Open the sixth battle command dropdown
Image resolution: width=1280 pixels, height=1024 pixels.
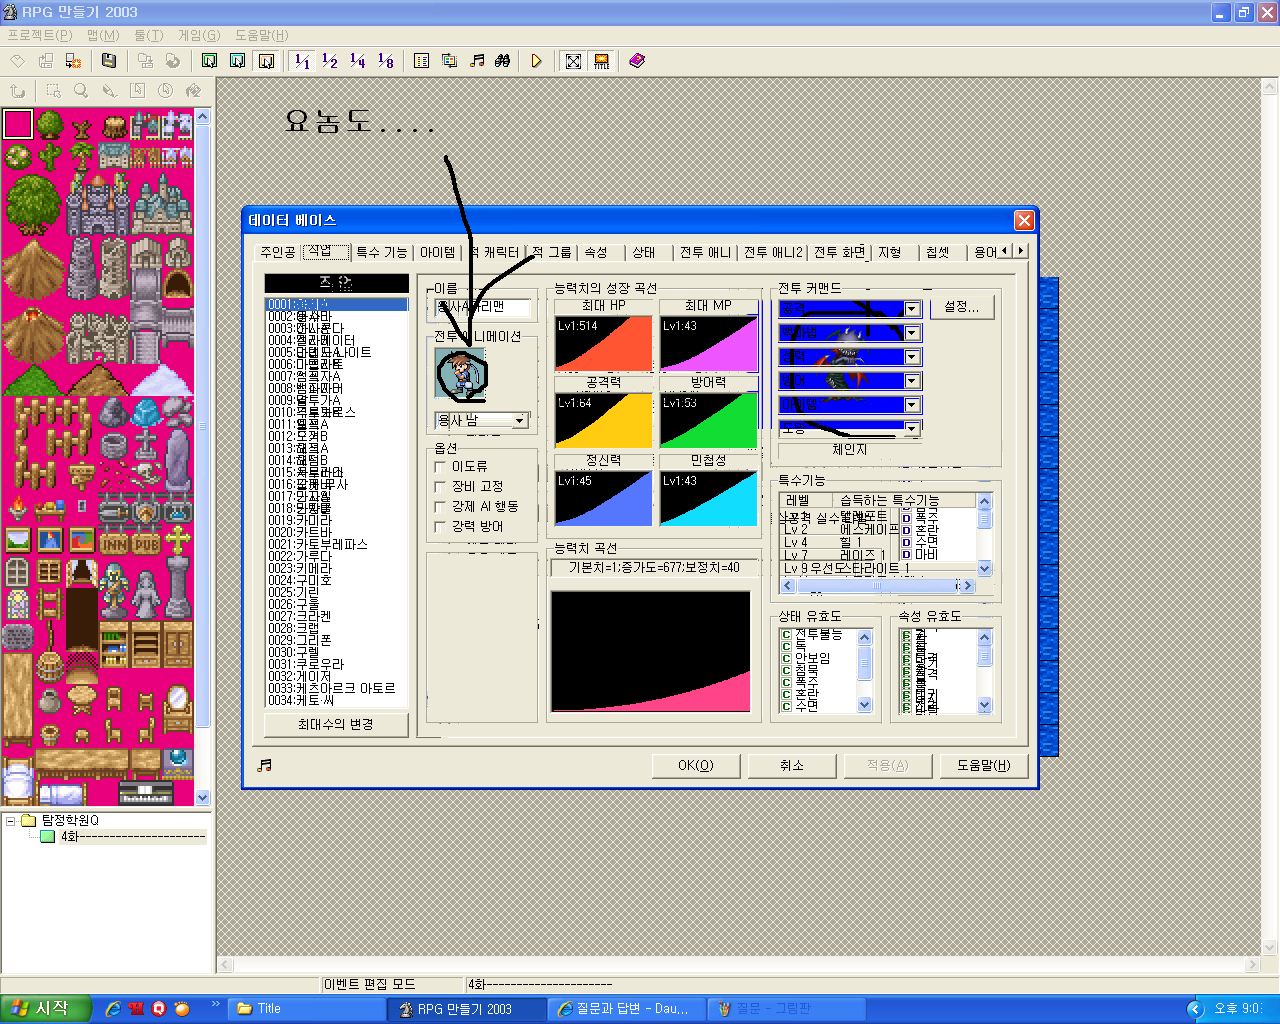[912, 429]
